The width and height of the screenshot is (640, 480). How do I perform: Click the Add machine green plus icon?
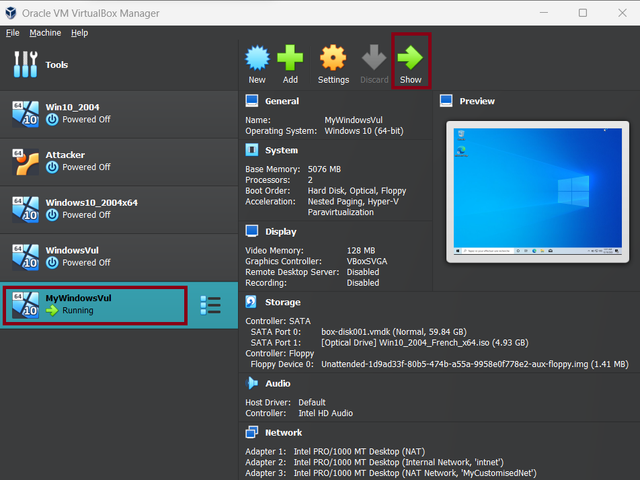click(x=290, y=58)
